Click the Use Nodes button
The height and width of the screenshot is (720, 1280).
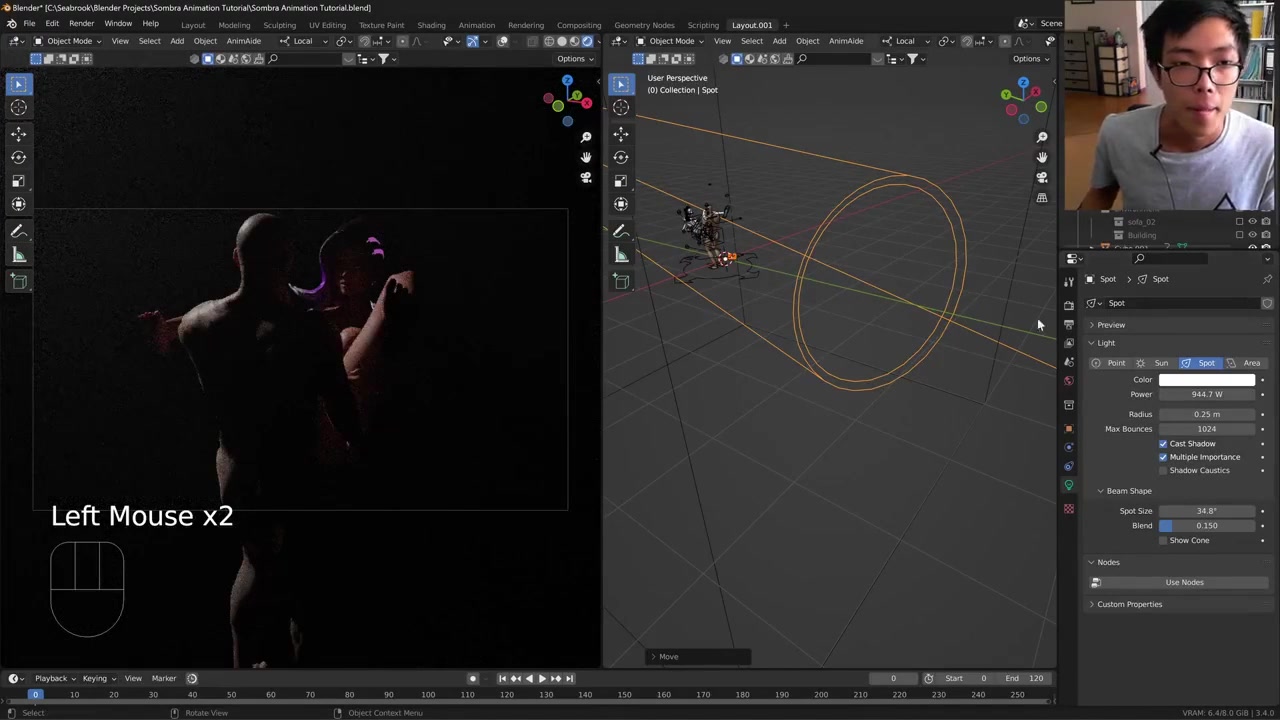tap(1184, 582)
